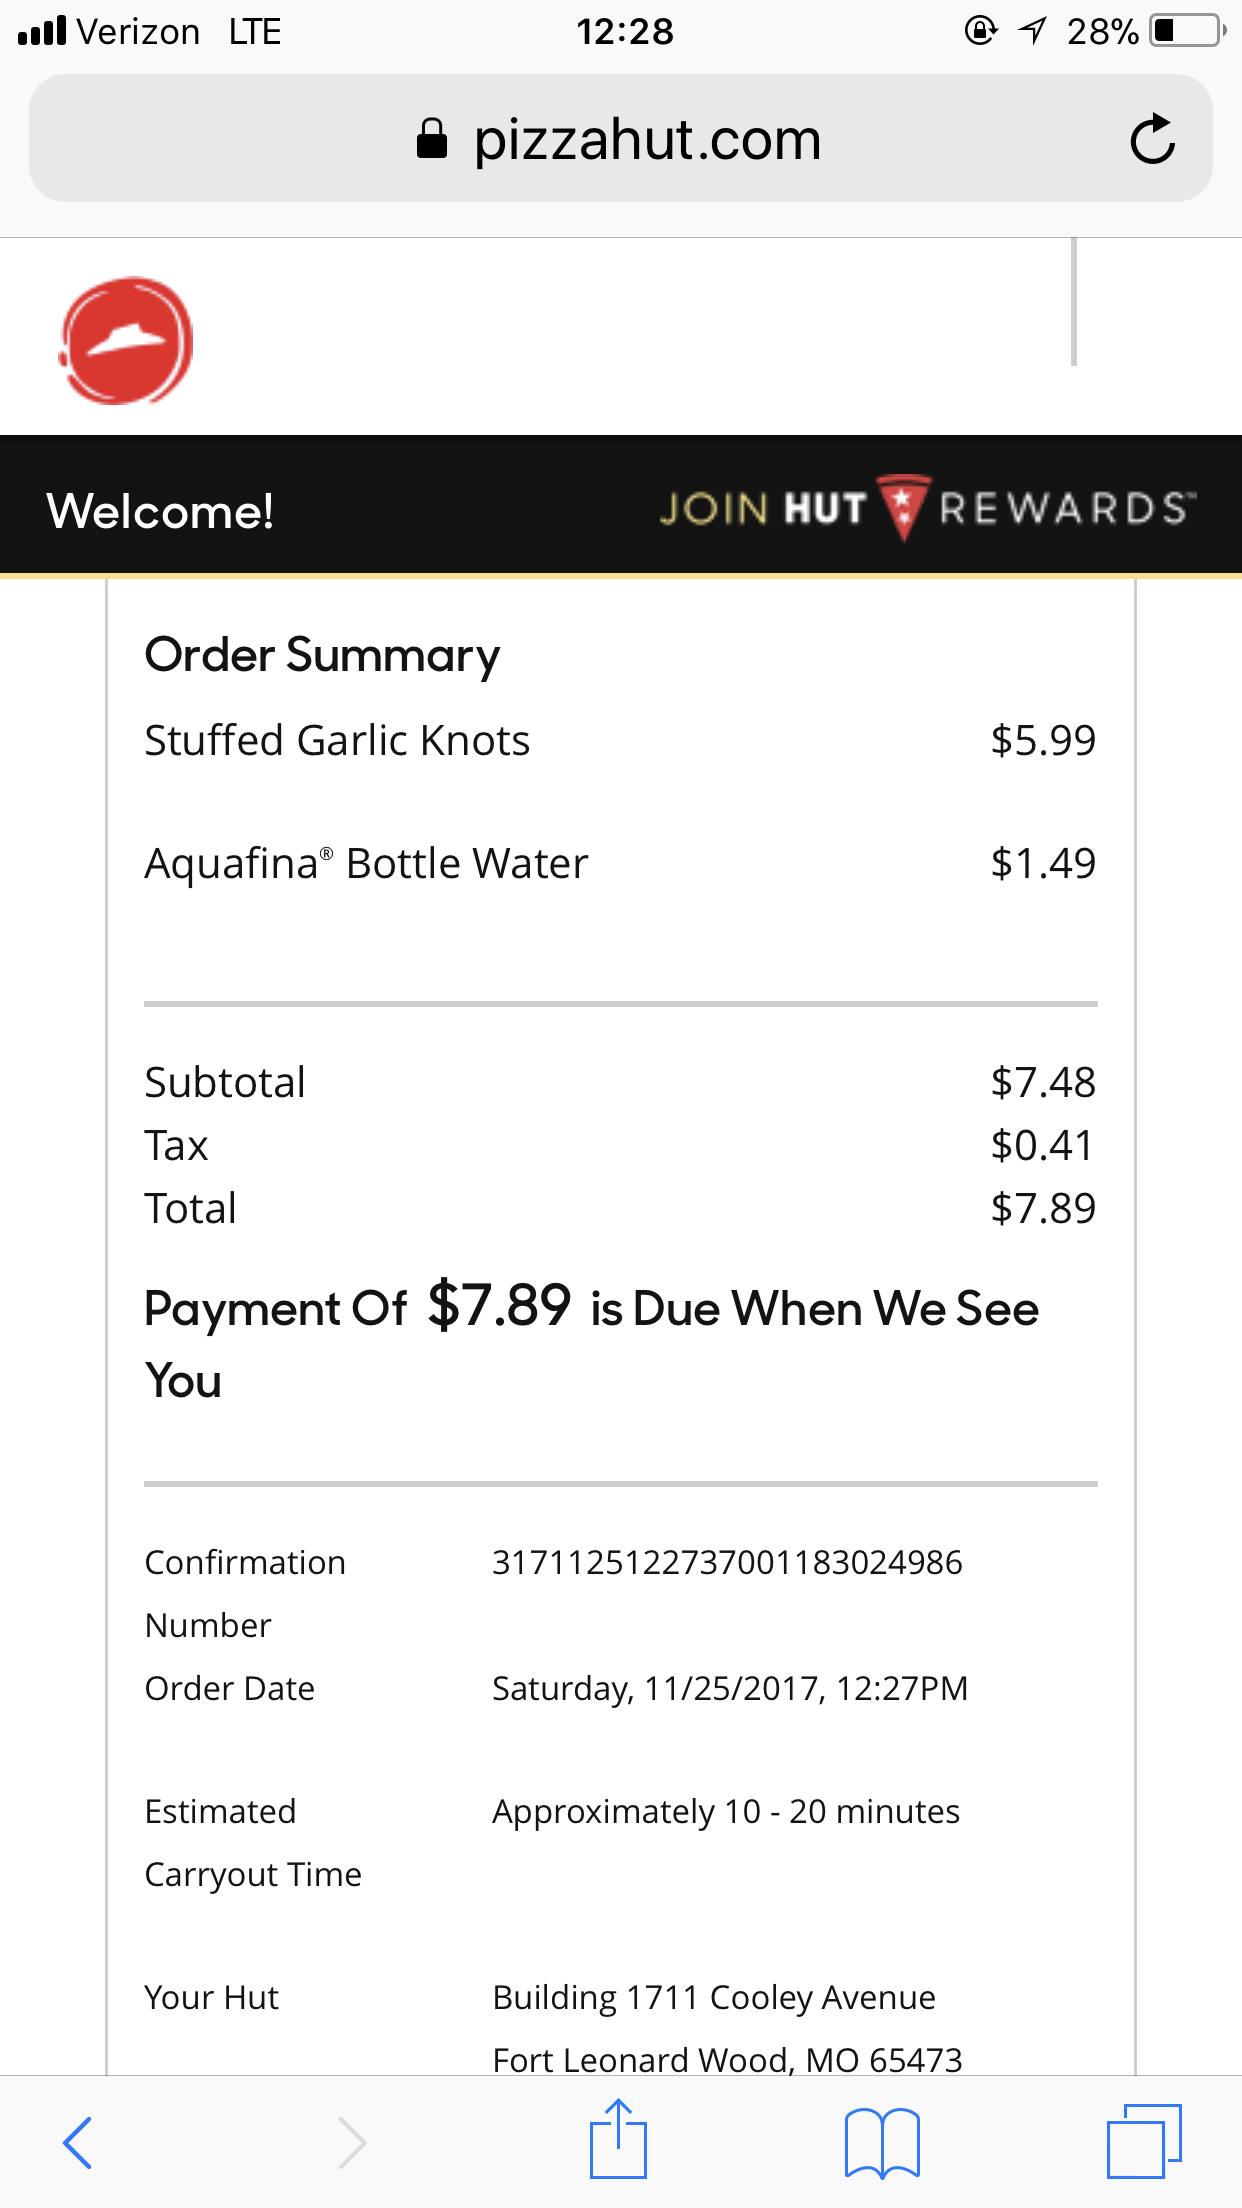Tap the Total amount $7.89 row
The image size is (1242, 2208).
[620, 1208]
